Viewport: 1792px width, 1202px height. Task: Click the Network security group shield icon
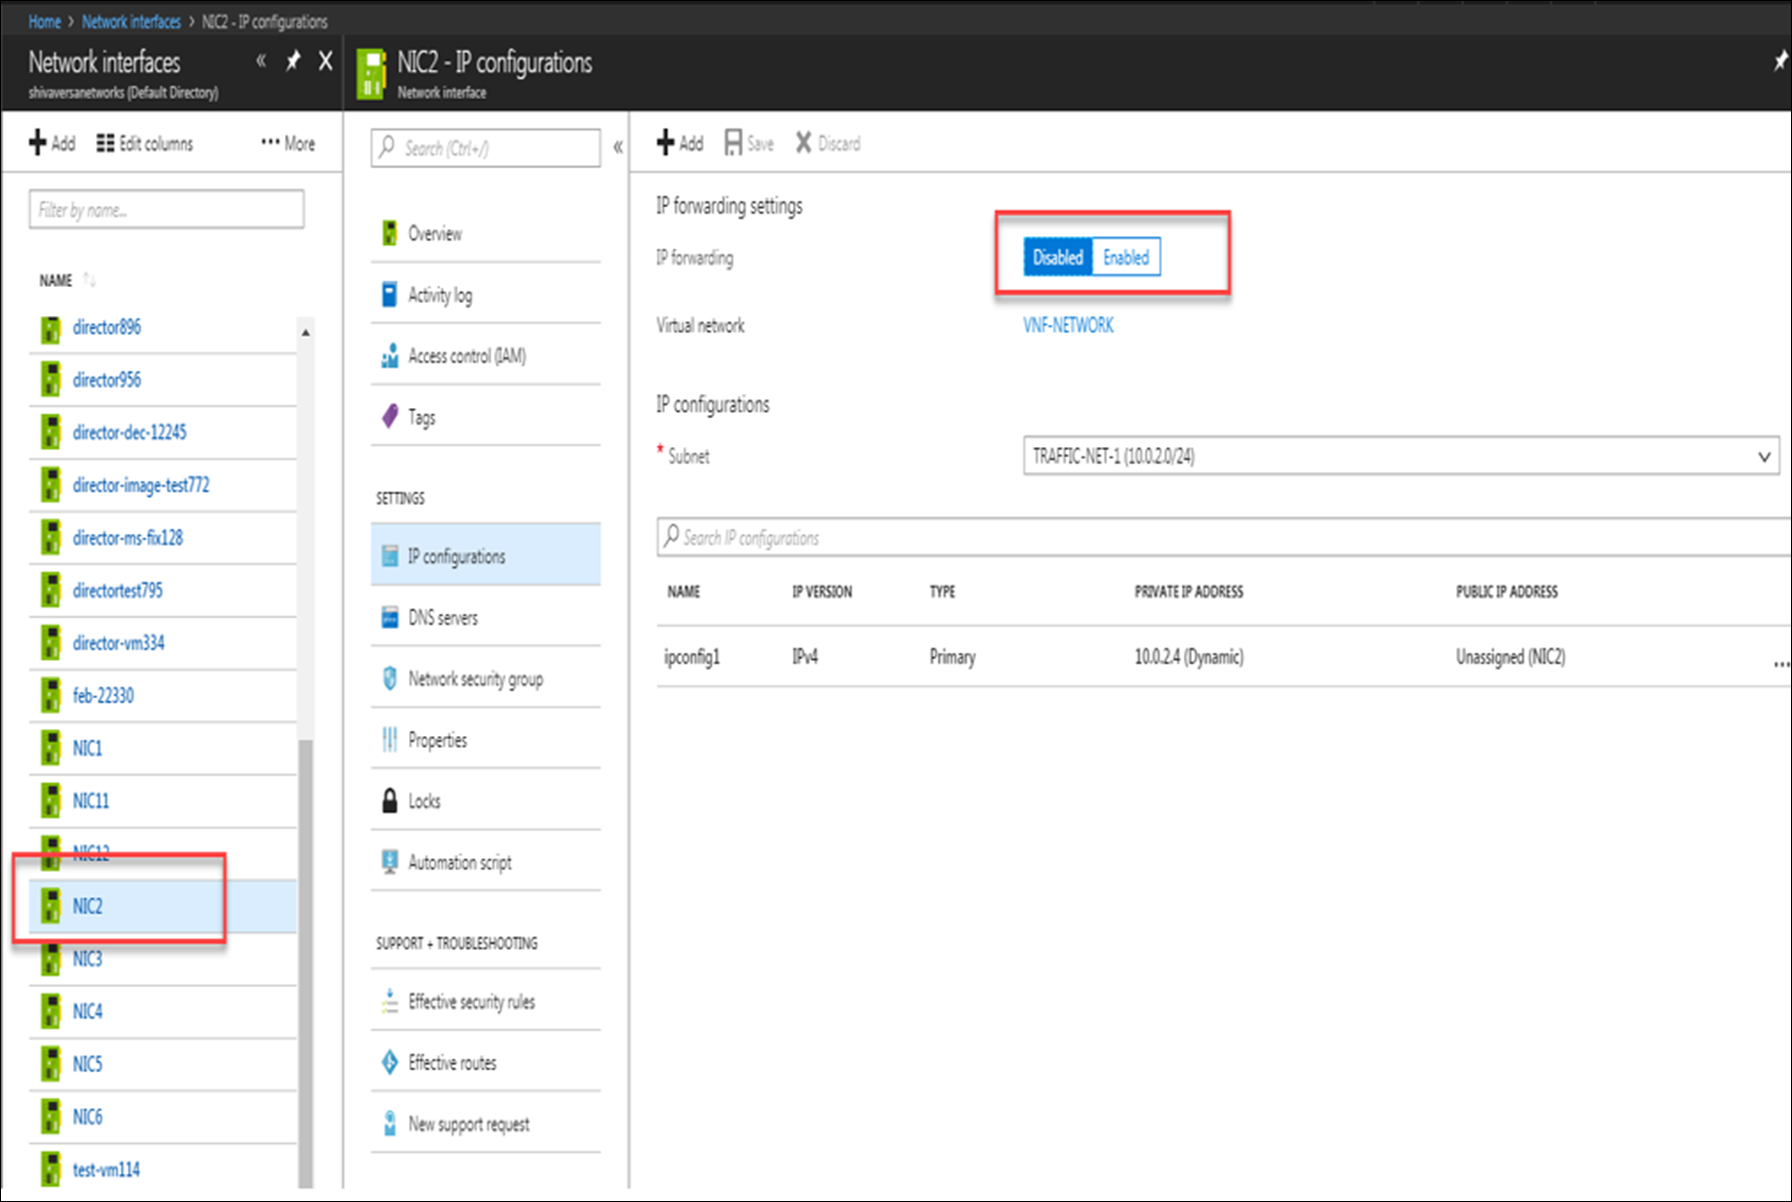390,679
